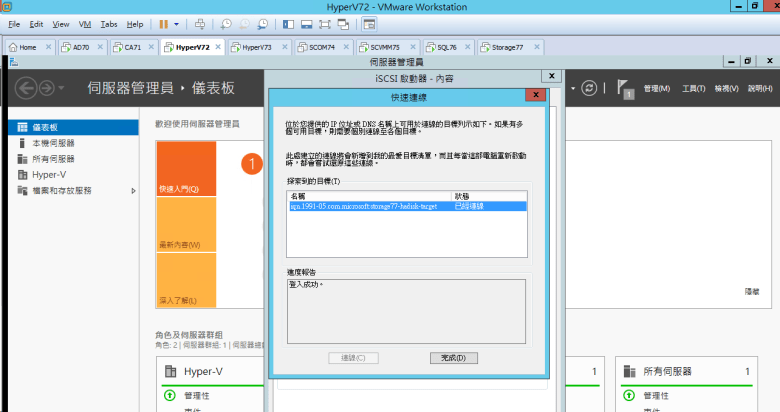
Task: Switch to the SCVMM75 tab
Action: 382,47
